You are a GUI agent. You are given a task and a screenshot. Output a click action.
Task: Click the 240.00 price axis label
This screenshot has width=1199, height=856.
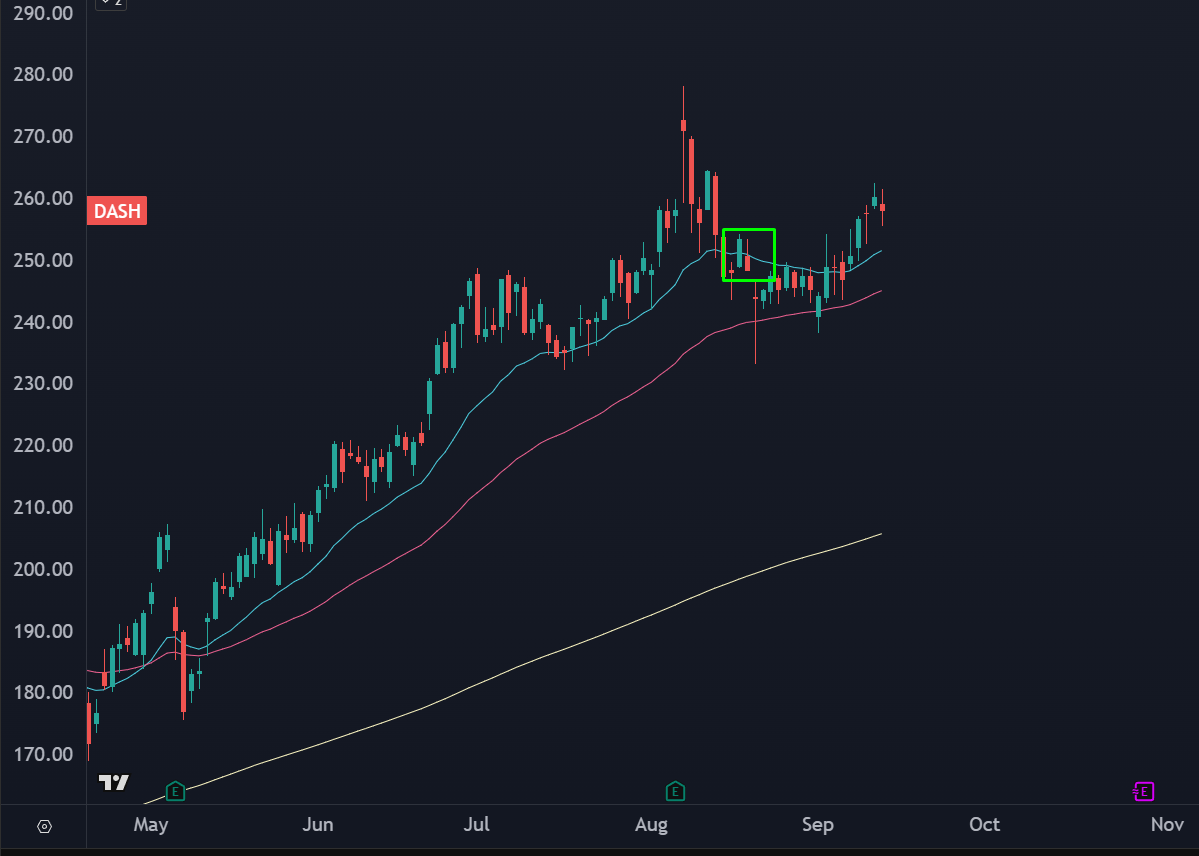[44, 322]
